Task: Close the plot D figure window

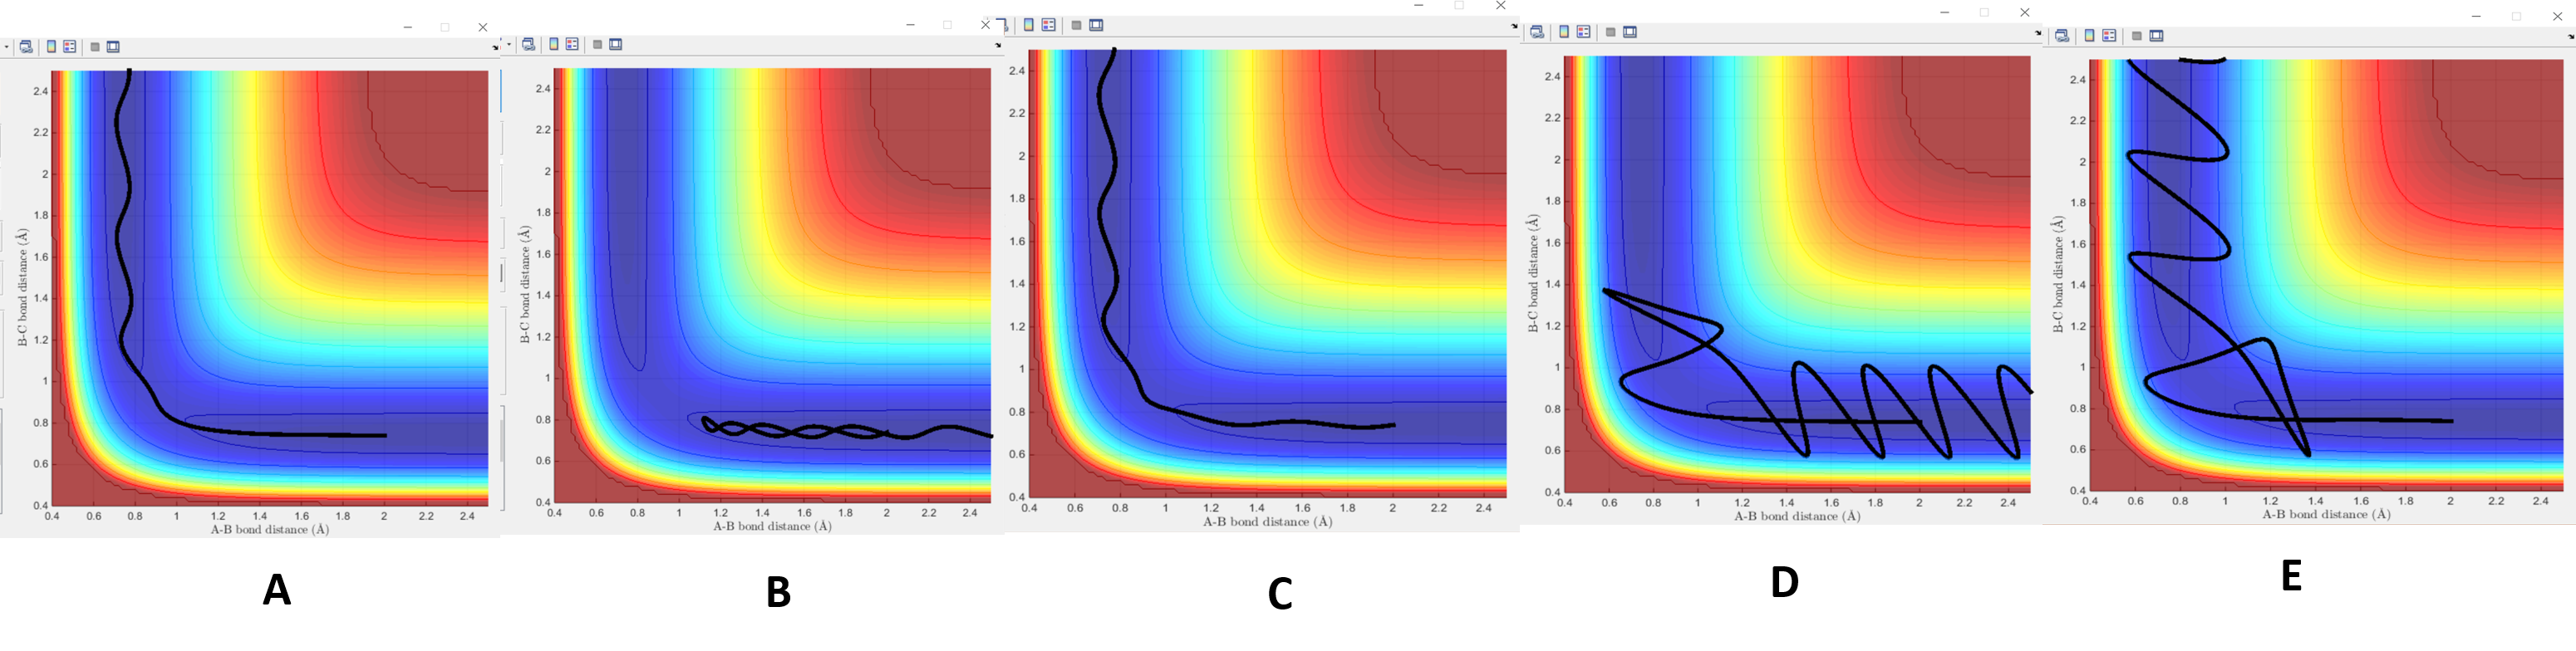Action: pyautogui.click(x=2025, y=12)
